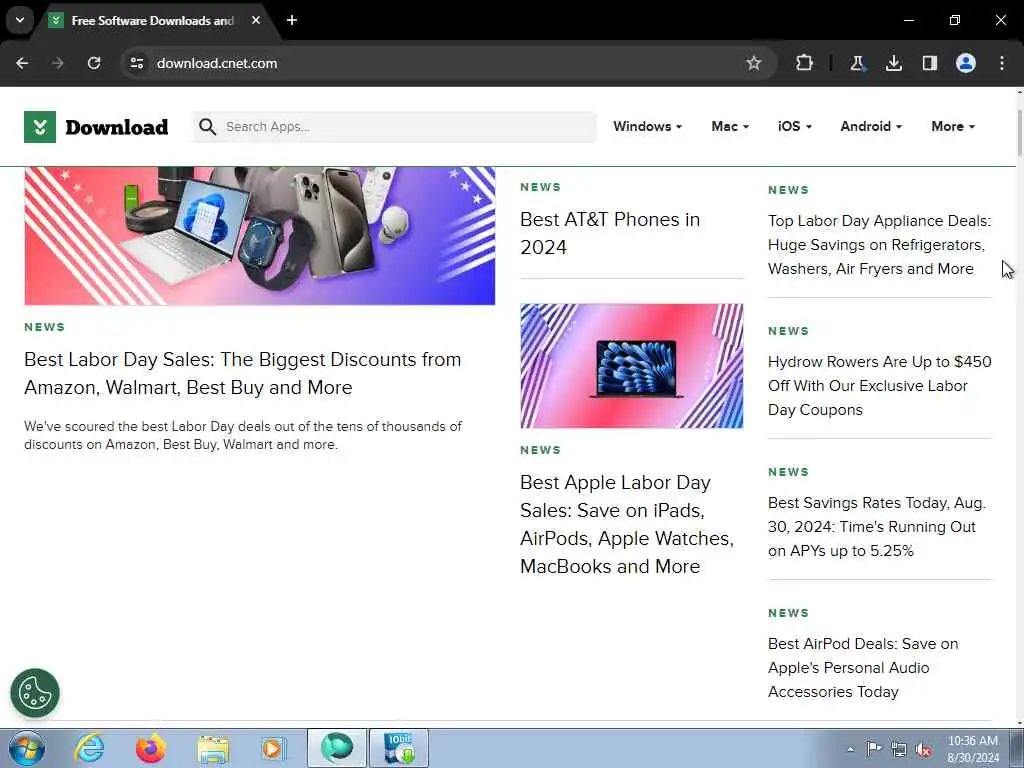1024x768 pixels.
Task: Select the Free Software Downloads tab
Action: pyautogui.click(x=152, y=21)
